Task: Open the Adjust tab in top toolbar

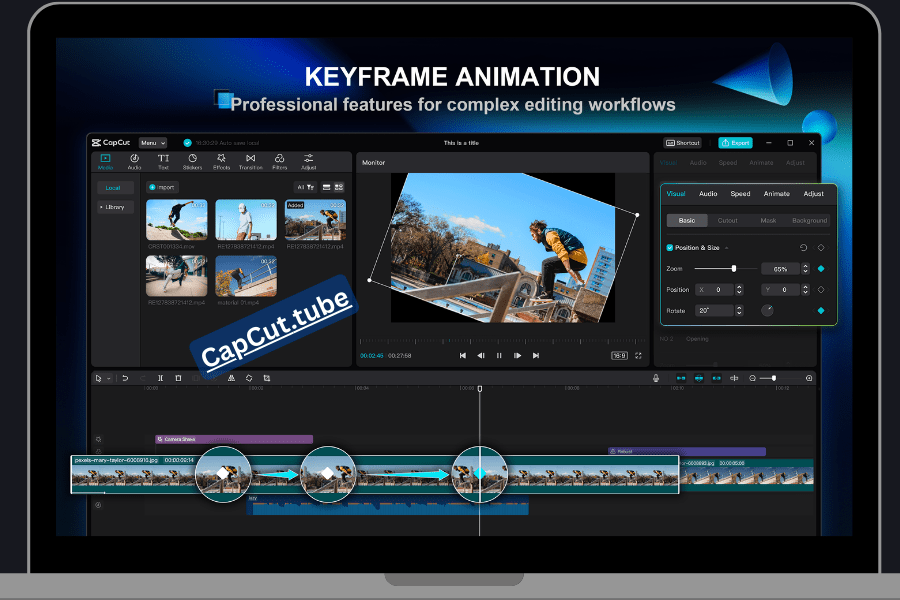Action: tap(309, 161)
